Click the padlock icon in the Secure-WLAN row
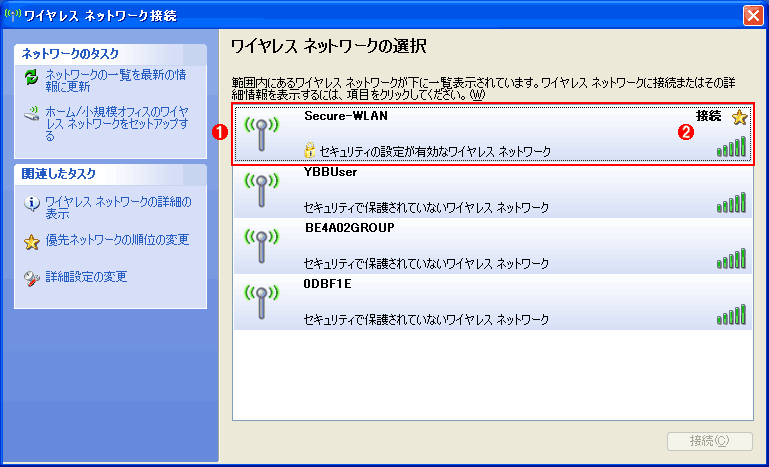The width and height of the screenshot is (769, 467). (x=309, y=151)
